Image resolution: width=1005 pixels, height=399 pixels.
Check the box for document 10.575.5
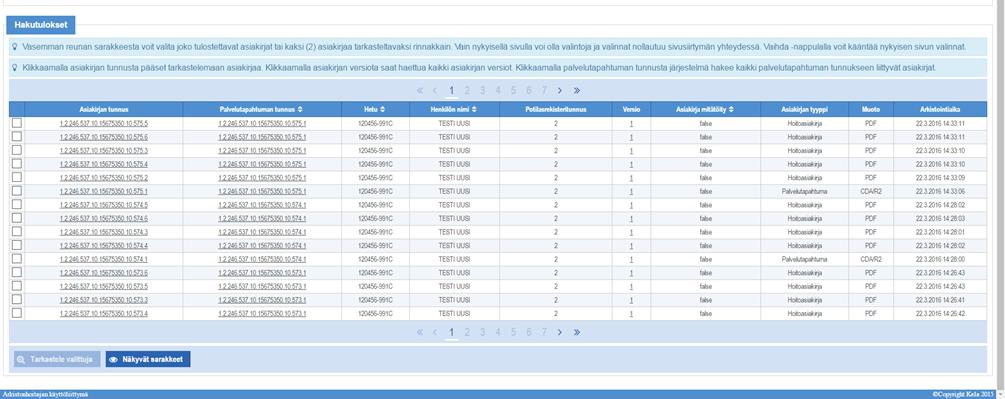pyautogui.click(x=17, y=123)
